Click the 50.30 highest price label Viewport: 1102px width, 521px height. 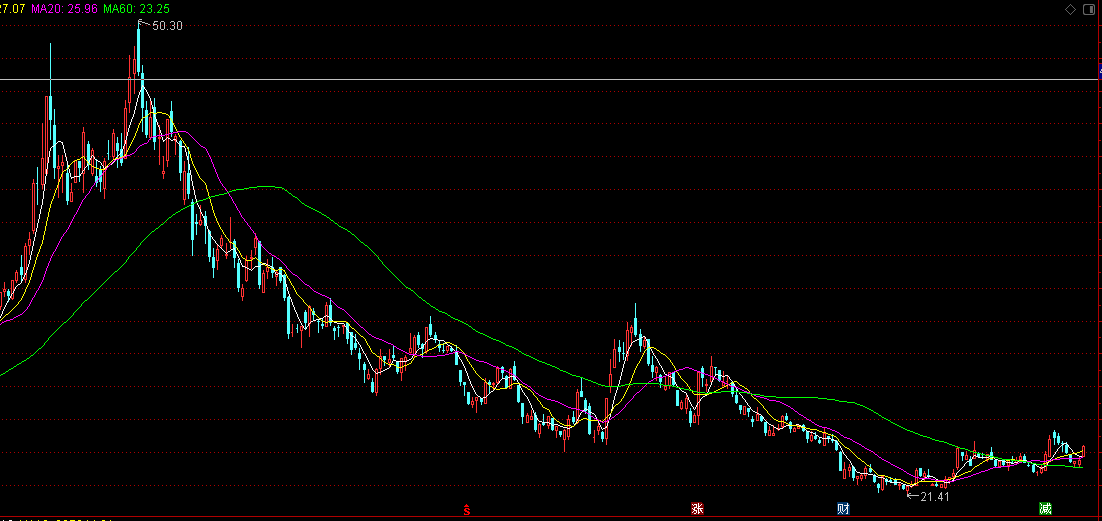pos(167,26)
